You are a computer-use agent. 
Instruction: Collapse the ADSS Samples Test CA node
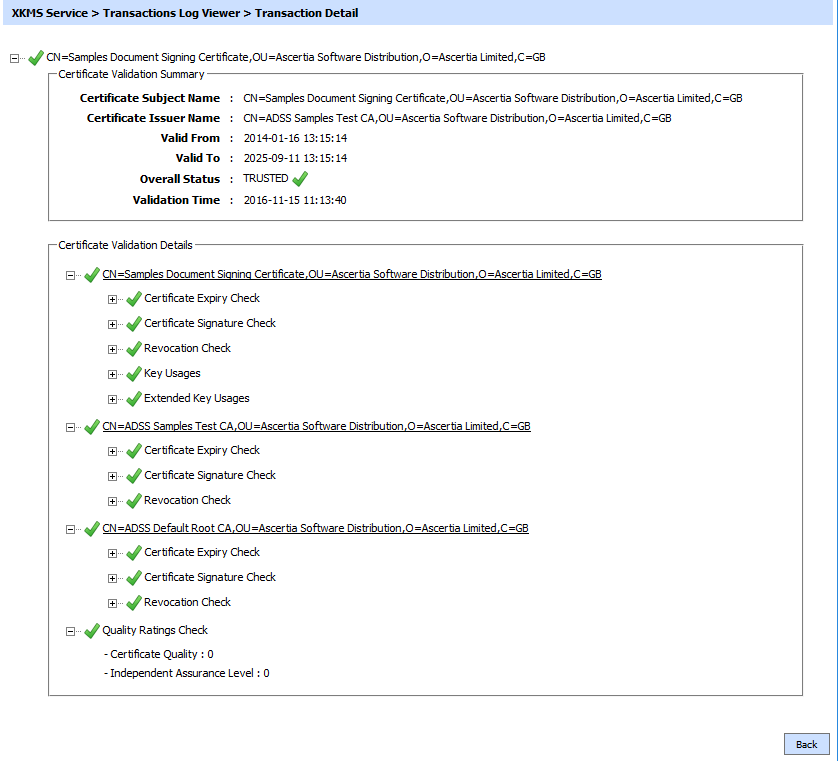point(70,427)
